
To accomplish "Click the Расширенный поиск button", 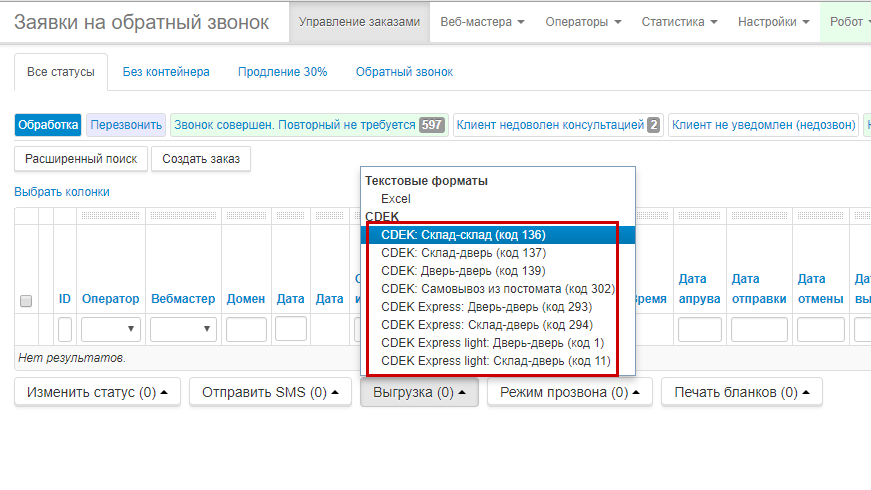I will click(x=81, y=159).
